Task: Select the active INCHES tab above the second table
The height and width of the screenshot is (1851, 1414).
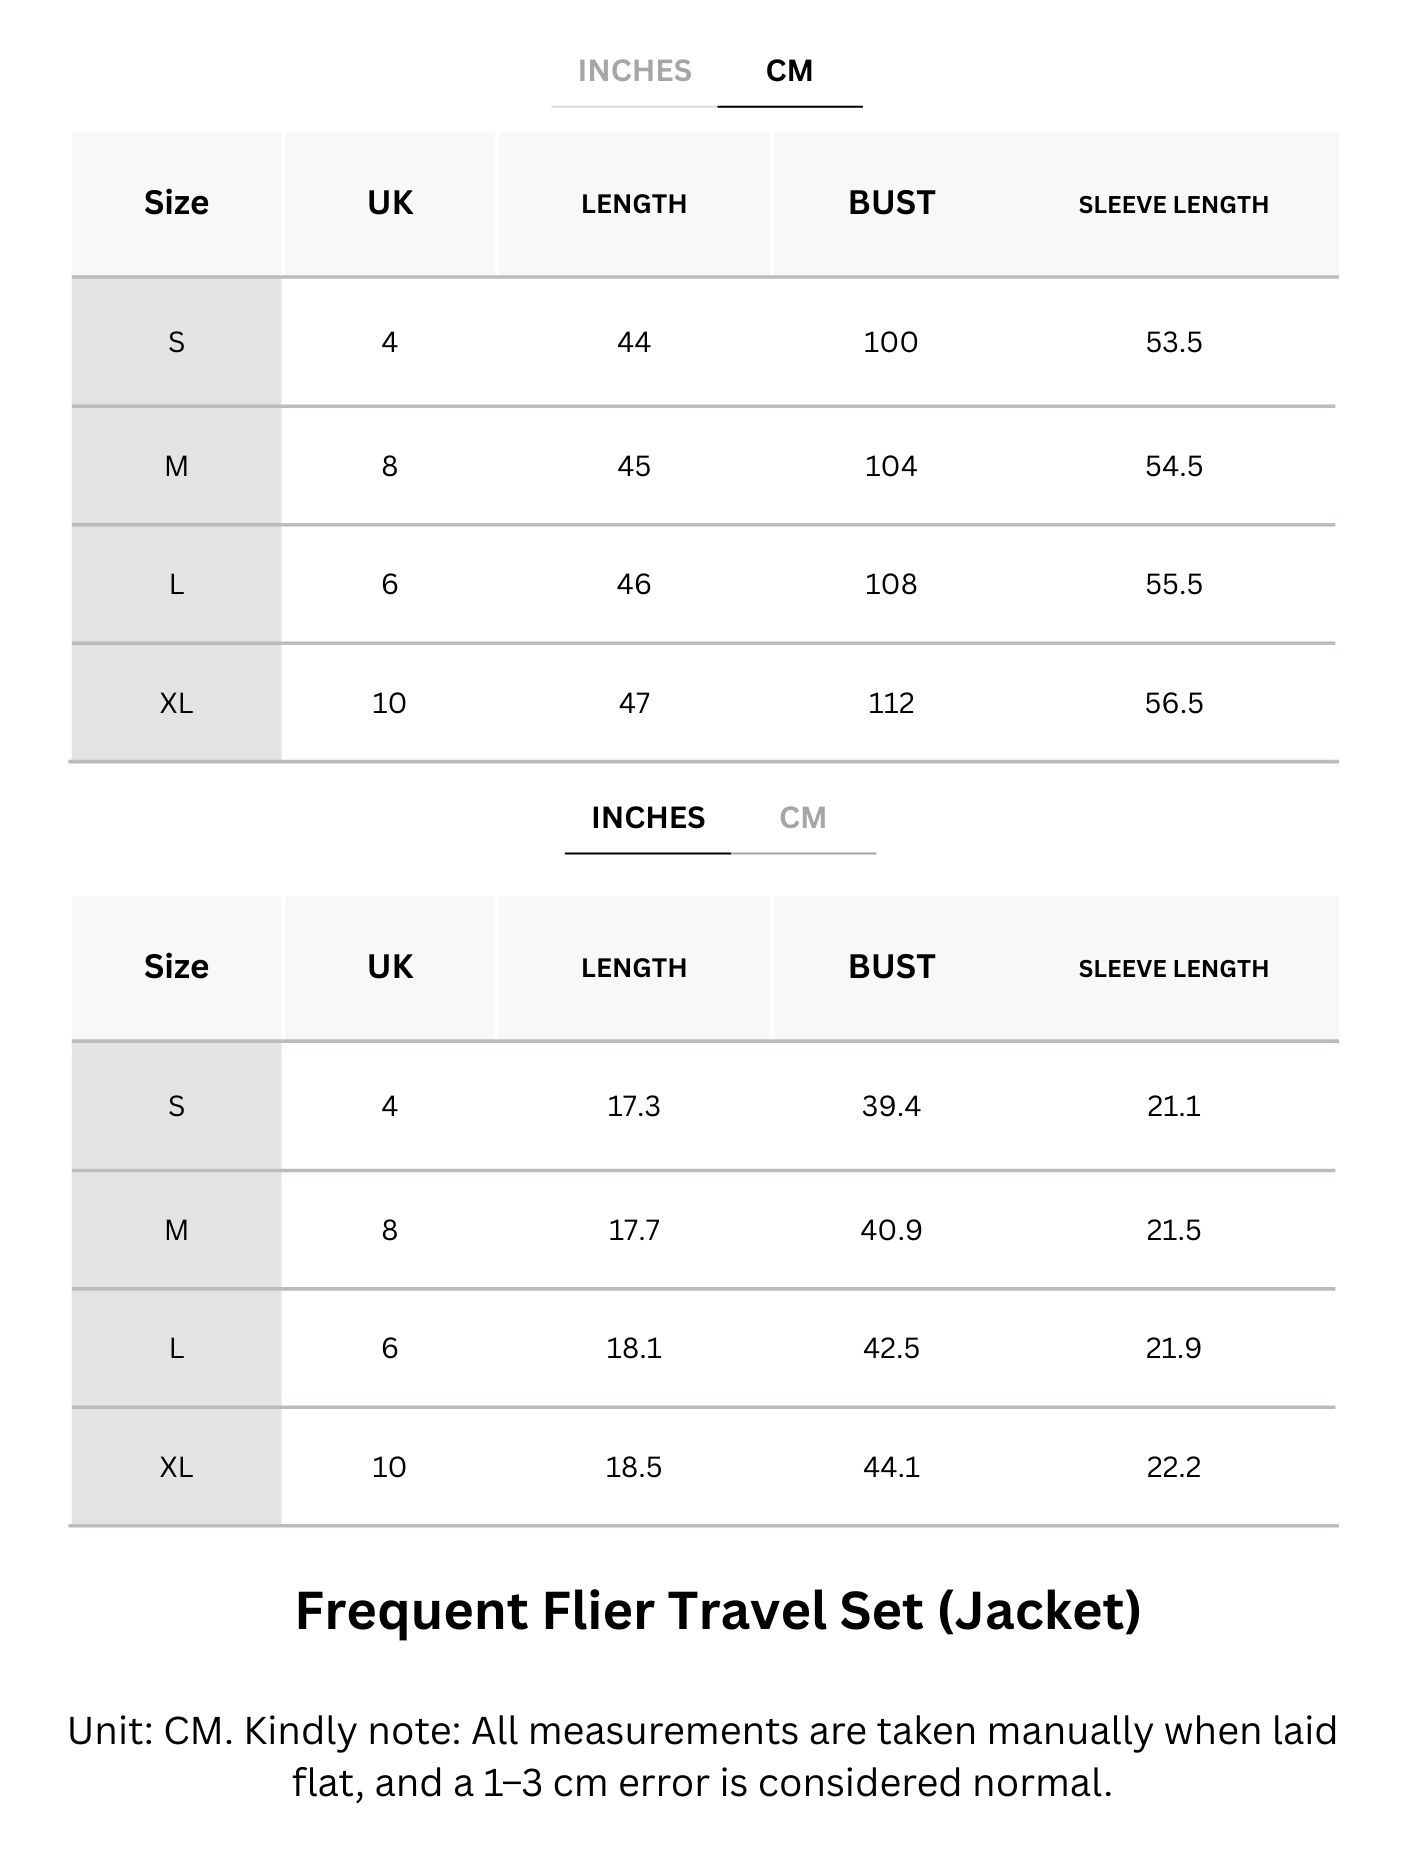Action: [648, 818]
